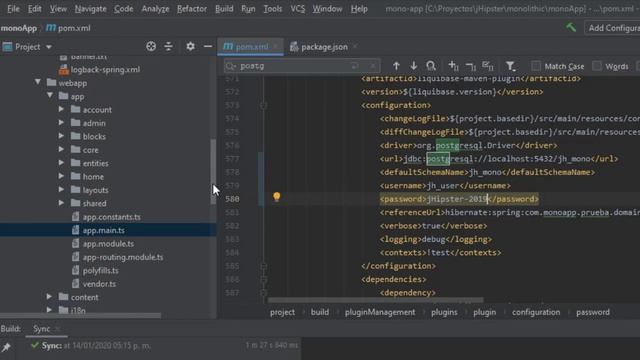Click the newline toggle icon in search field

pyautogui.click(x=355, y=66)
